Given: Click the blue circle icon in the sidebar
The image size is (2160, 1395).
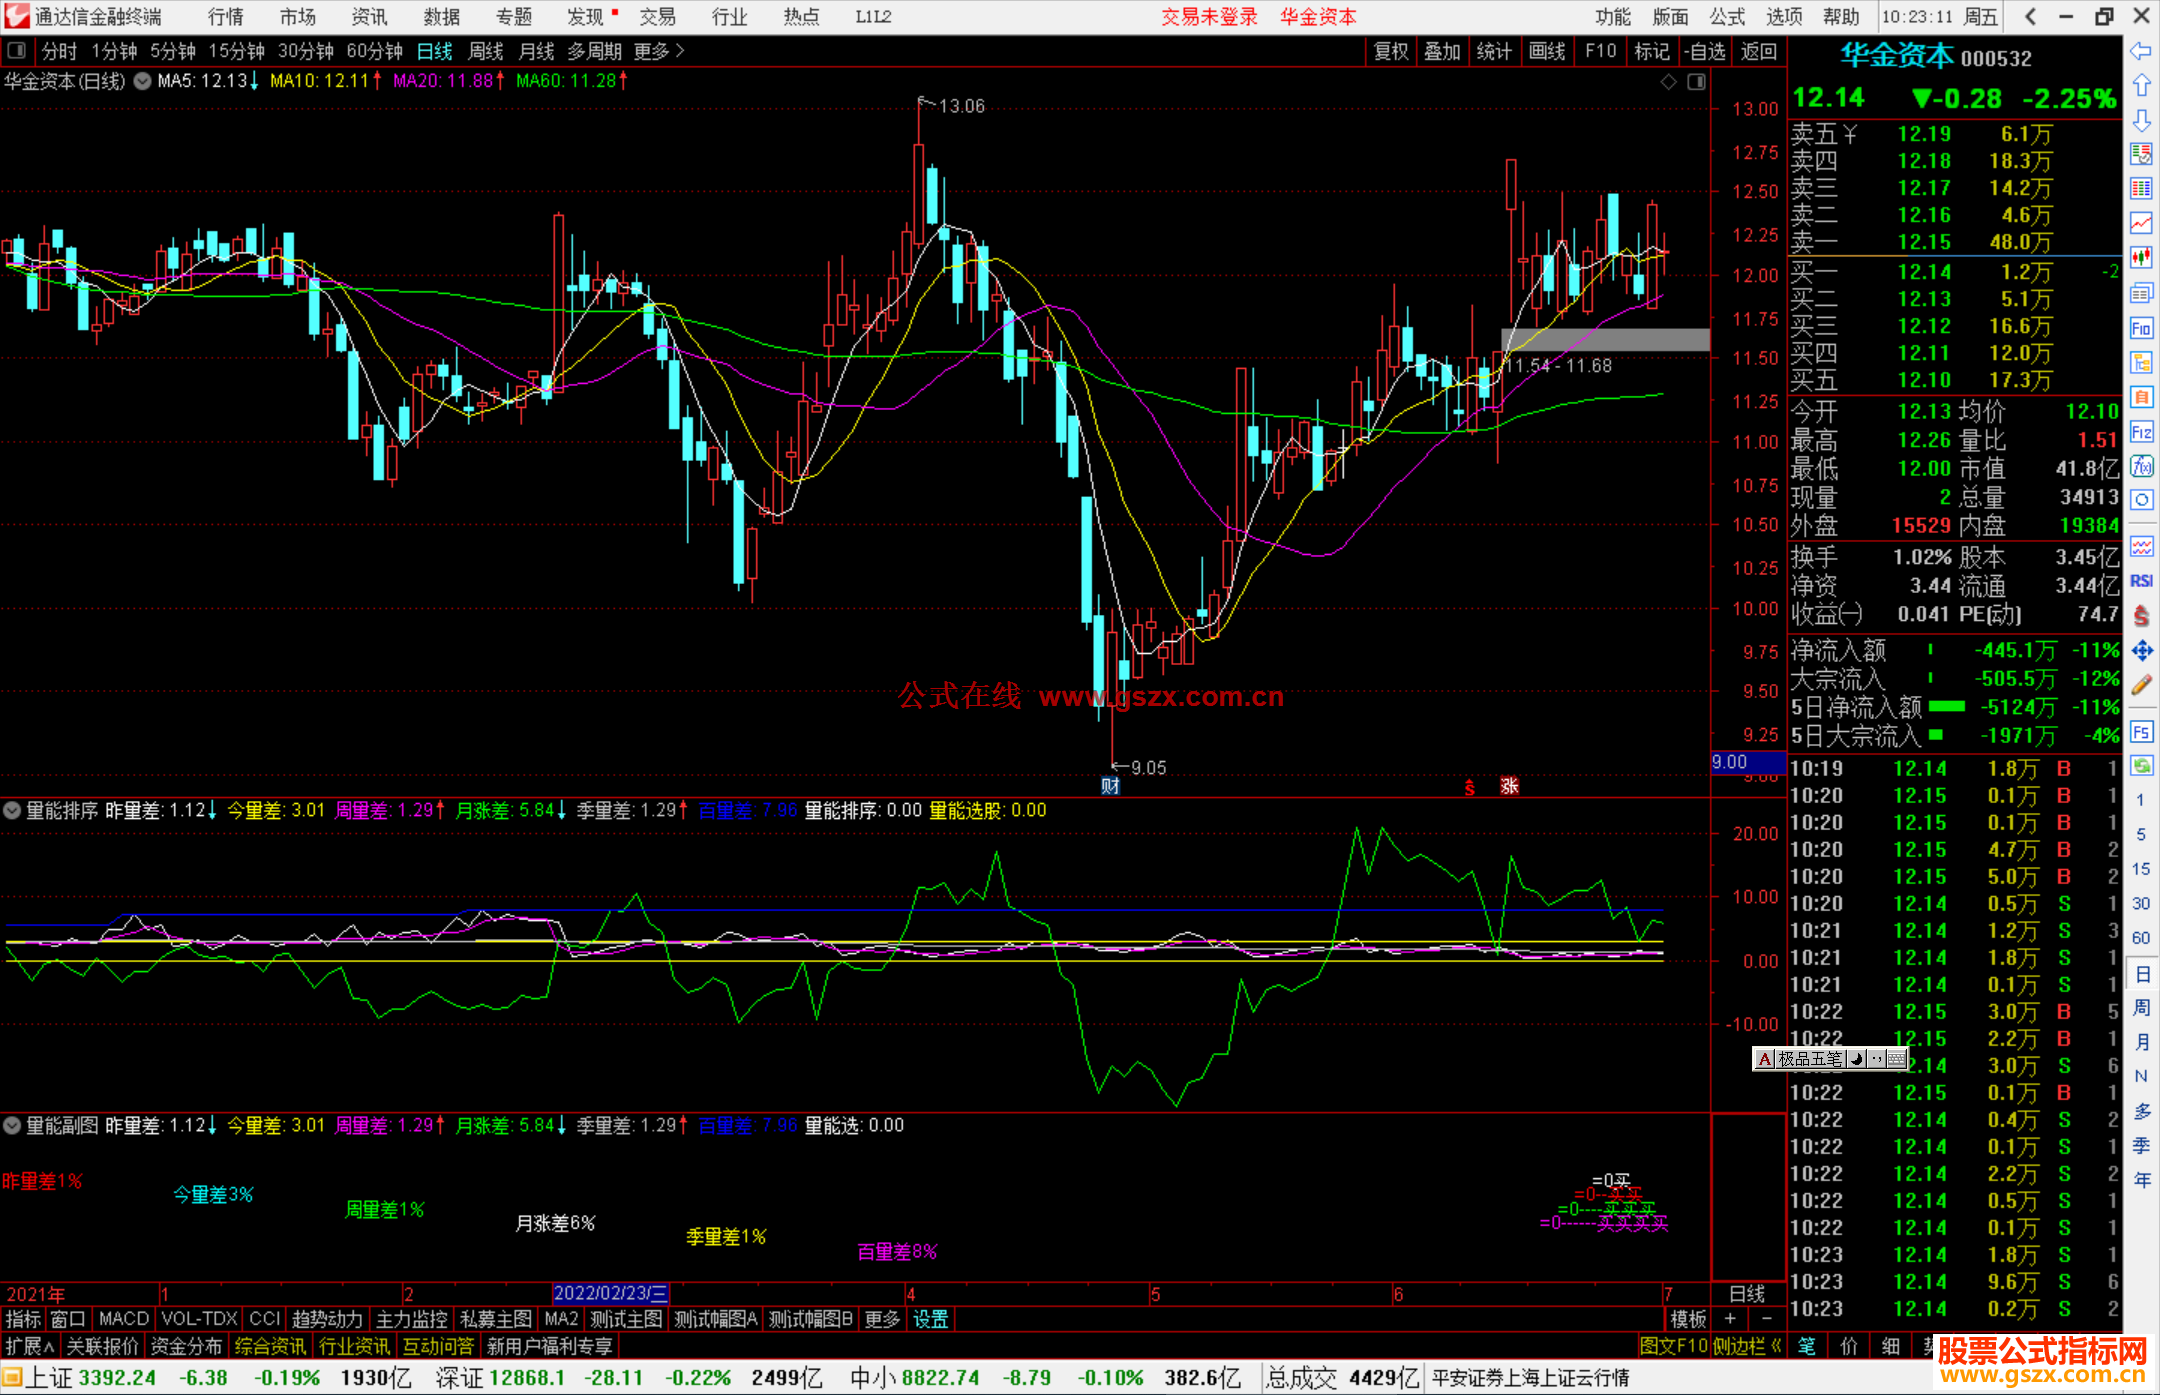Looking at the screenshot, I should [x=2141, y=500].
